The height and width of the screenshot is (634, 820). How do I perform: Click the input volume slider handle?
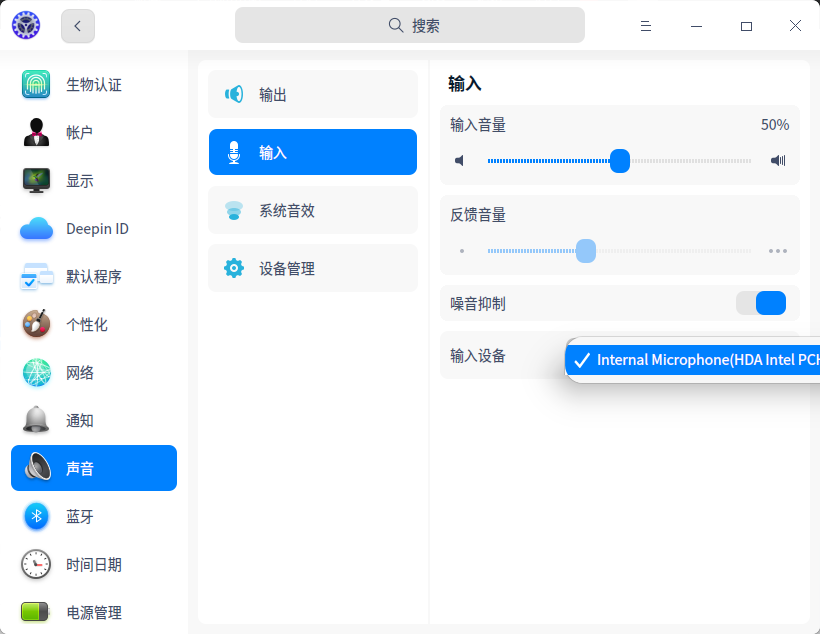tap(620, 160)
